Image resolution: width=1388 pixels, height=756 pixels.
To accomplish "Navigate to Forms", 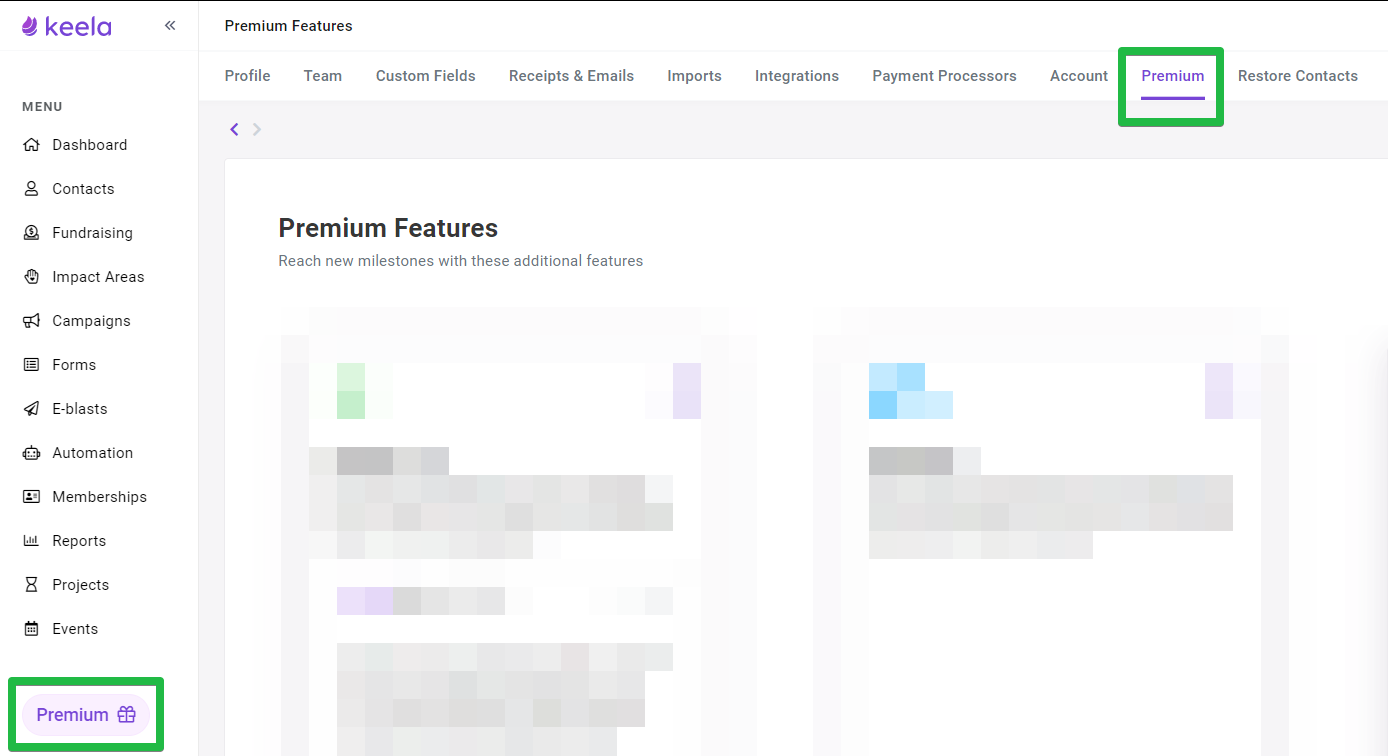I will (x=74, y=365).
